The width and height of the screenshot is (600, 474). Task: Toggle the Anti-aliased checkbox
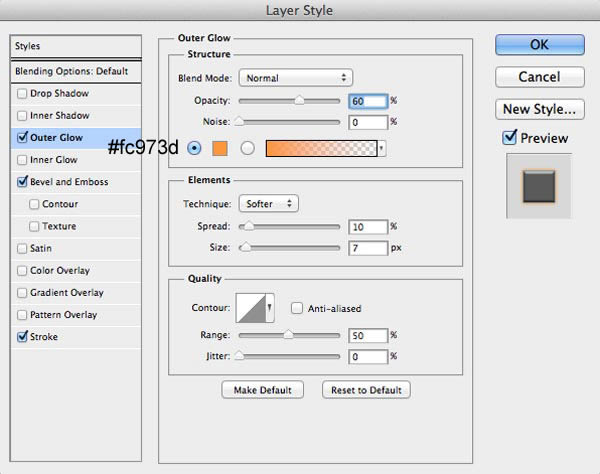297,308
